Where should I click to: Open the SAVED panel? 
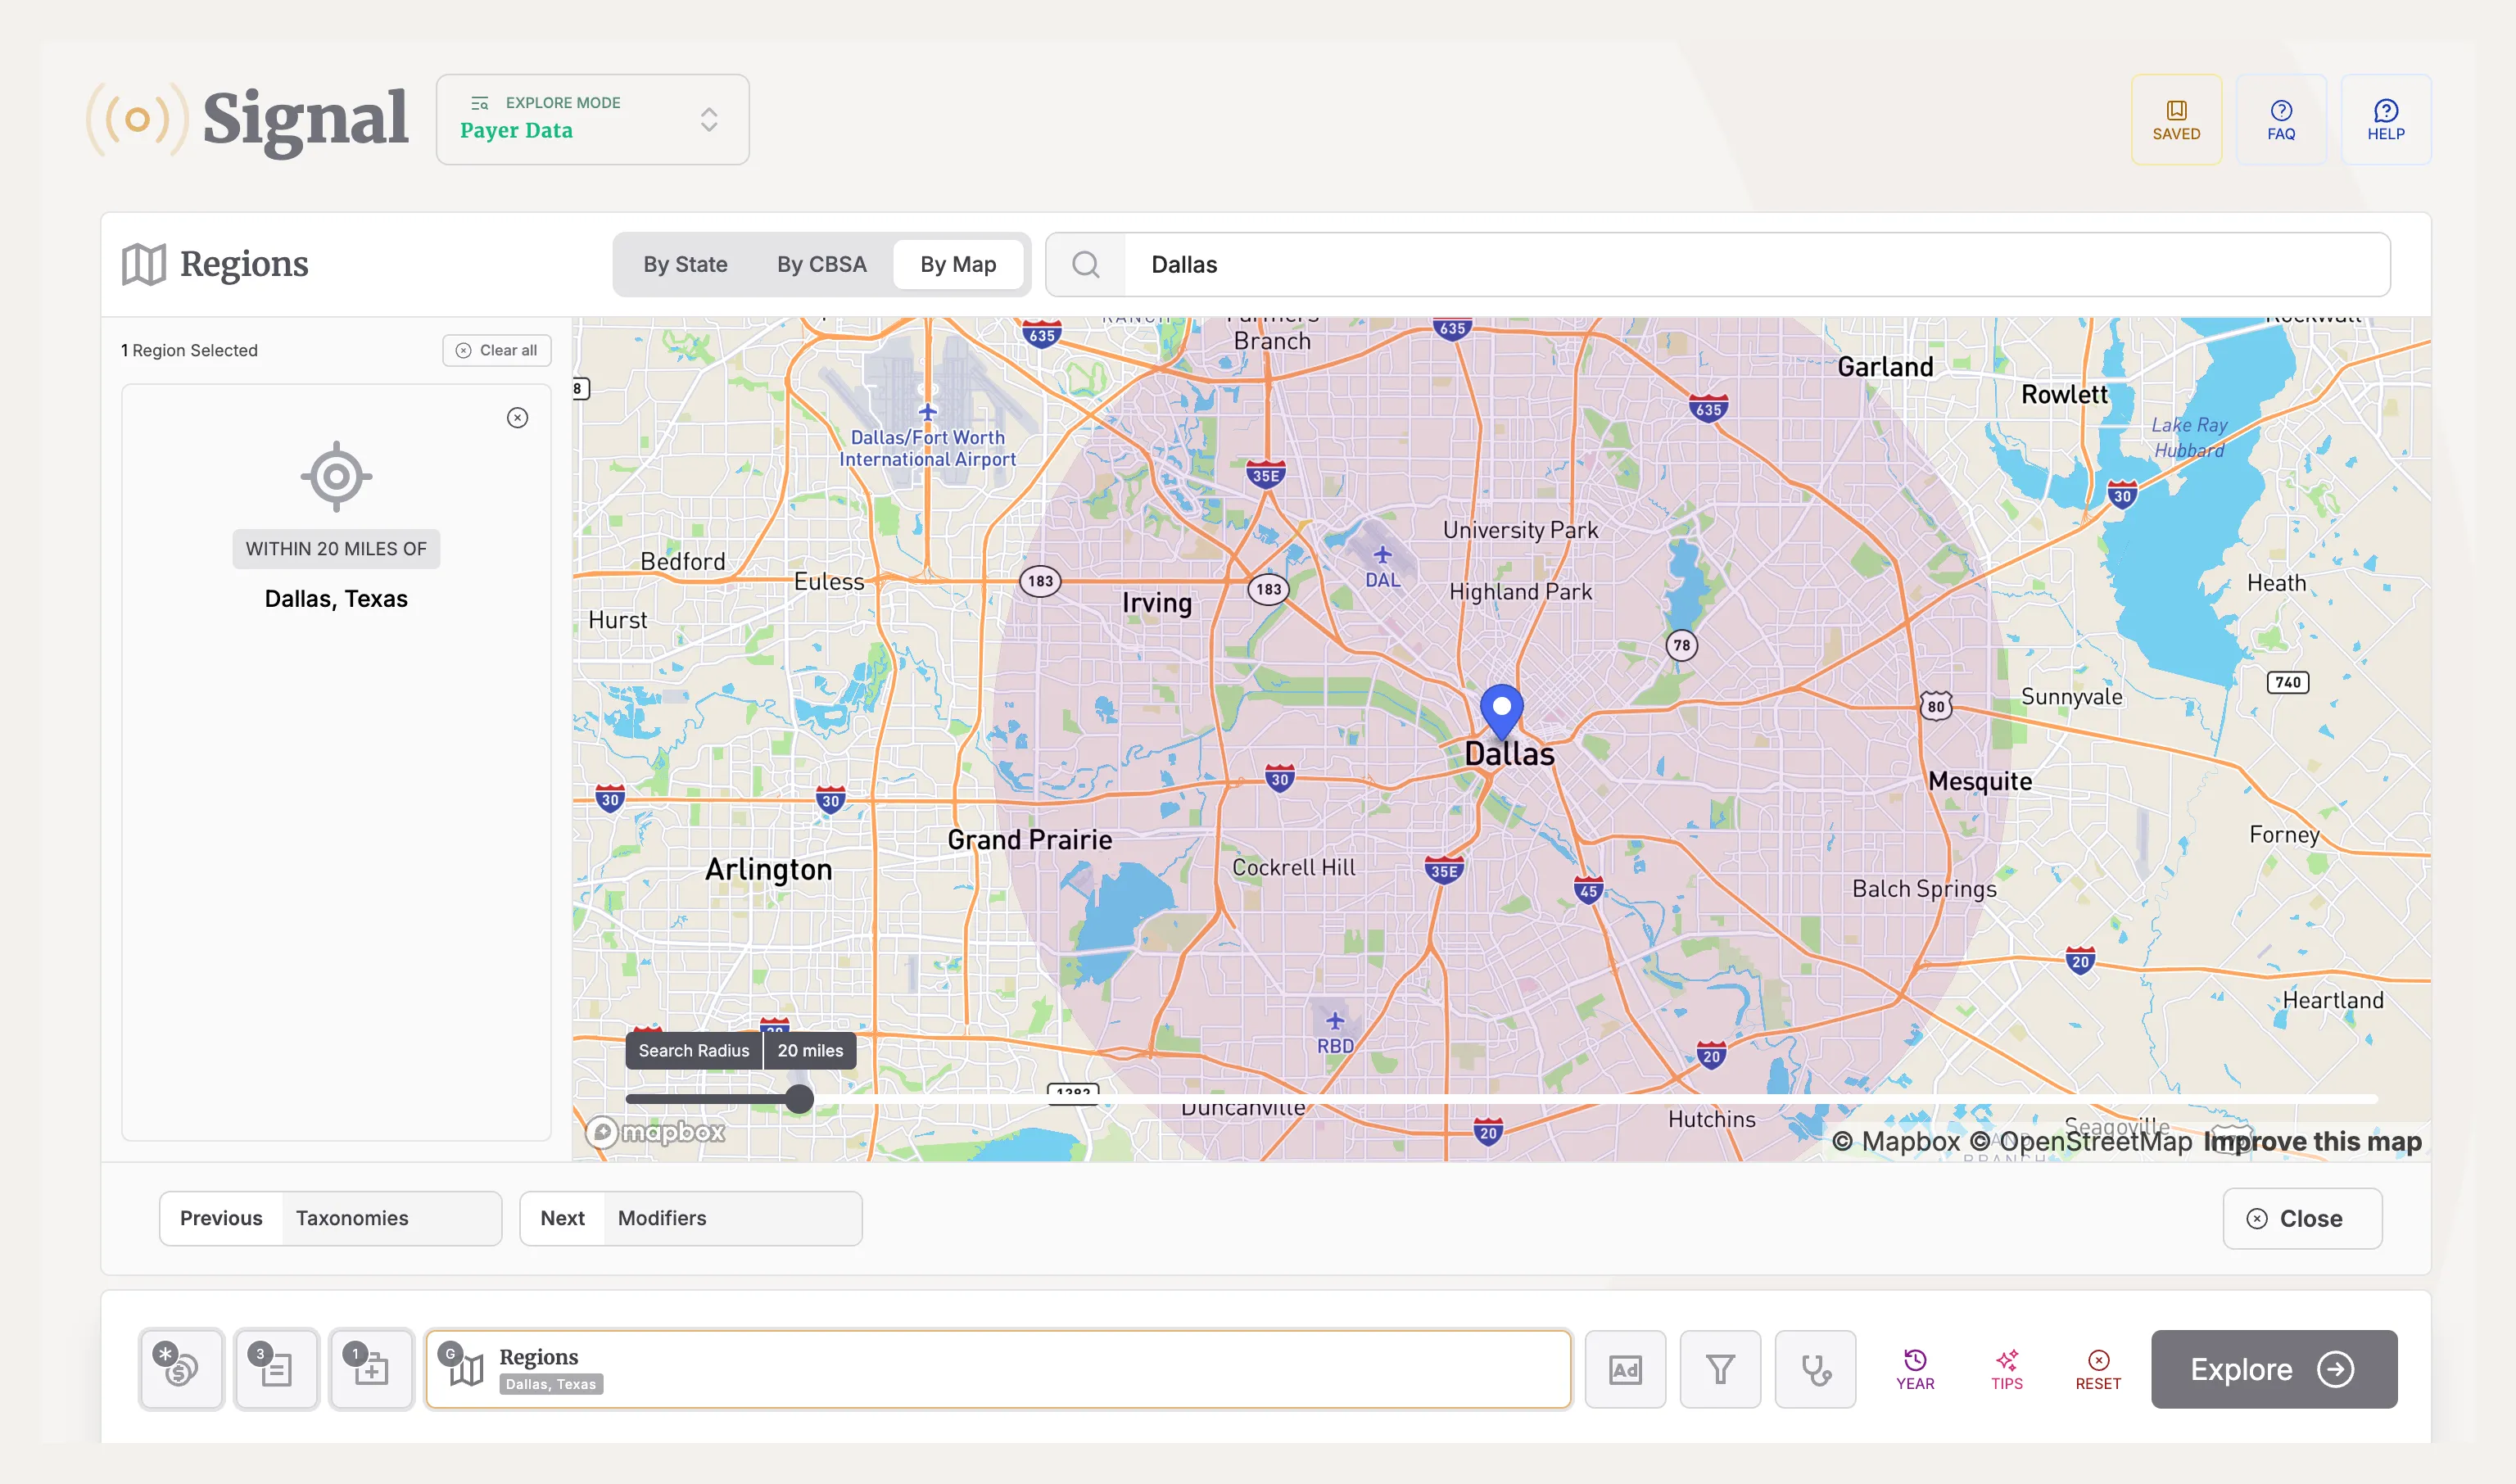coord(2176,119)
